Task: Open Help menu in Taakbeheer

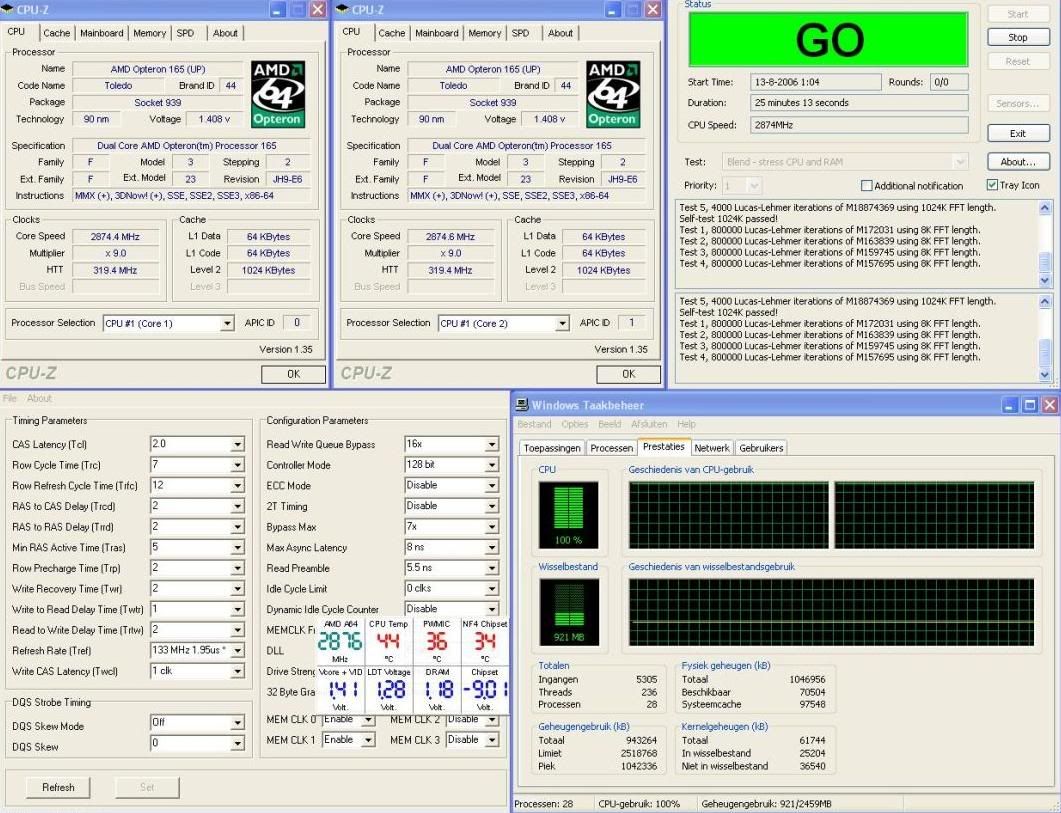Action: pos(686,424)
